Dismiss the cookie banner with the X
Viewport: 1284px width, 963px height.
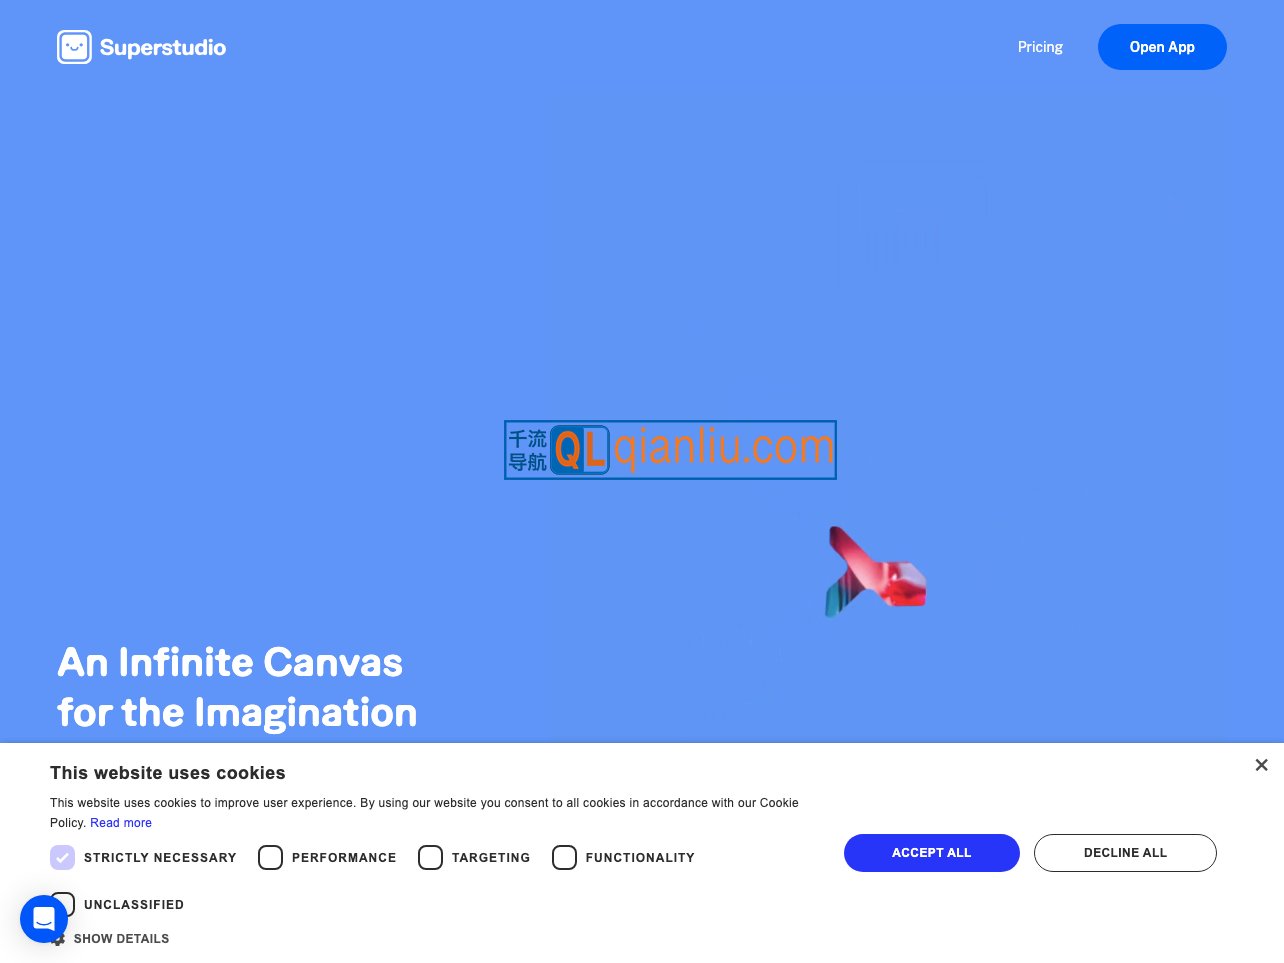point(1261,765)
